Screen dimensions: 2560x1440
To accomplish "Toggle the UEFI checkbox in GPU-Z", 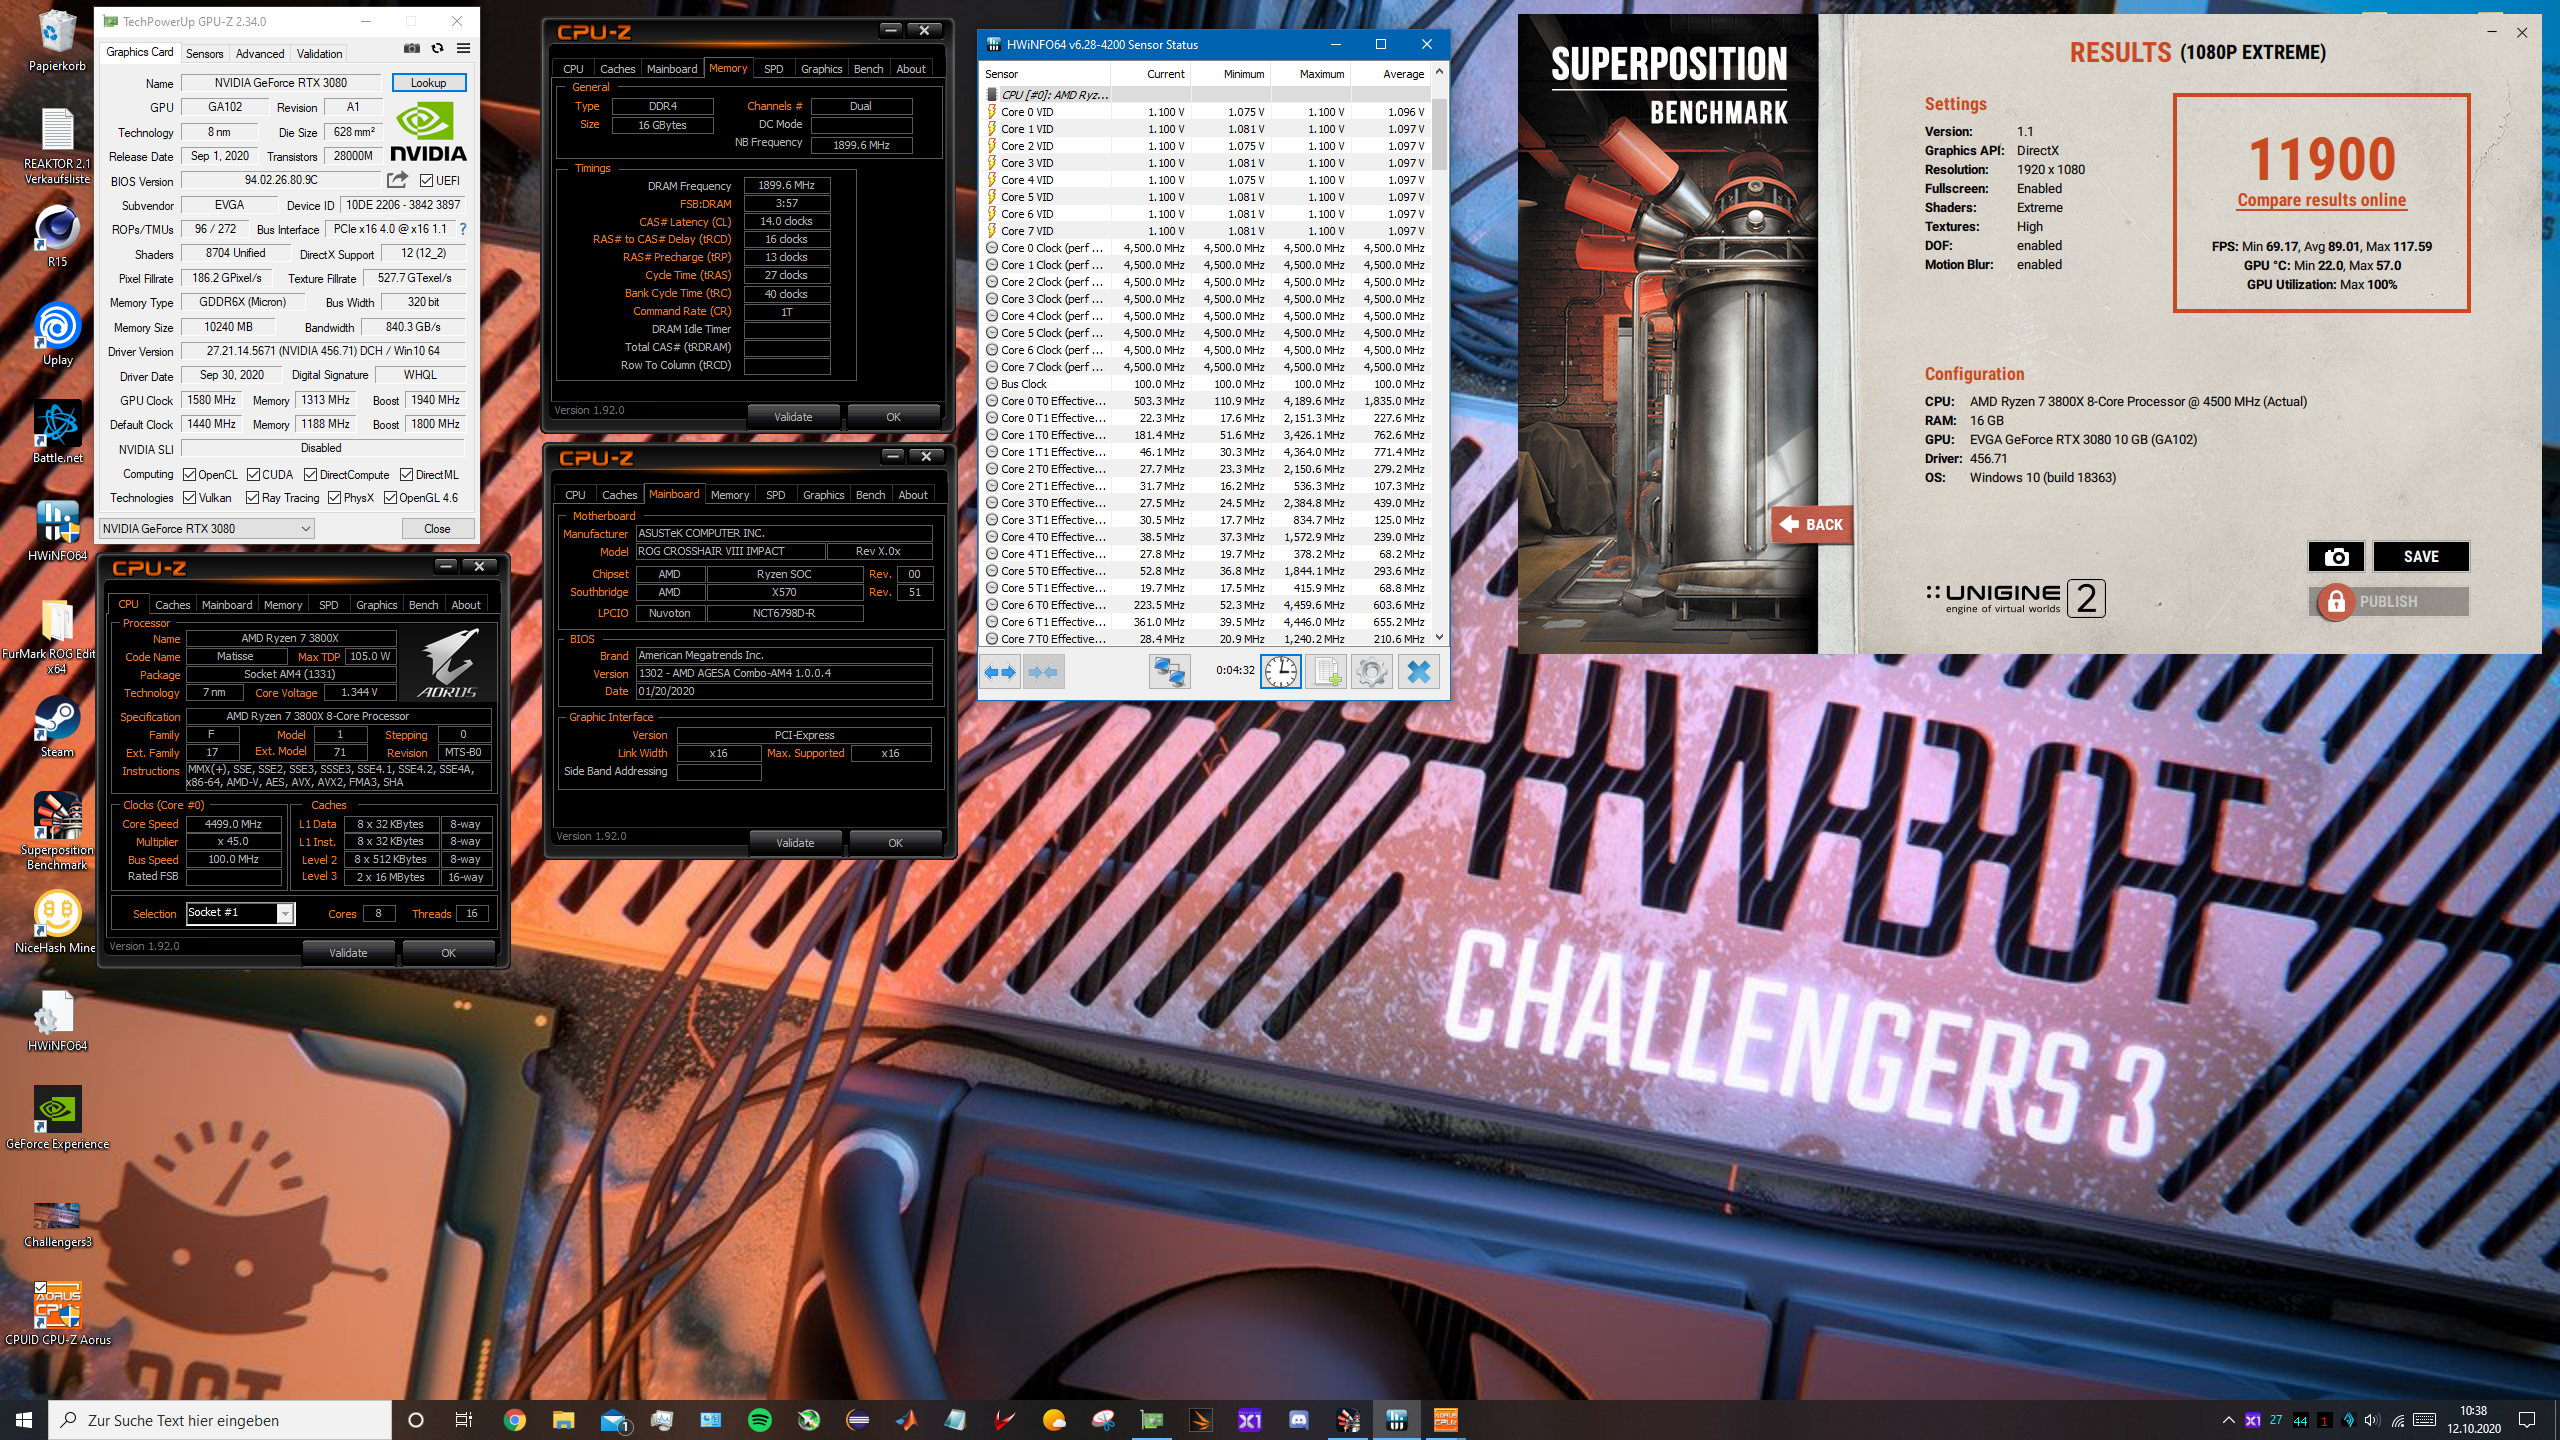I will (x=426, y=181).
